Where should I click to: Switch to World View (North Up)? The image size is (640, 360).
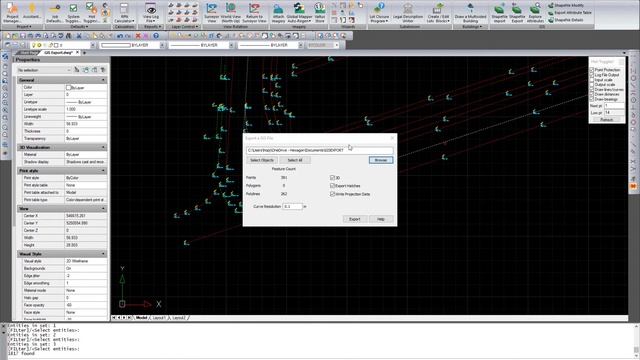click(231, 12)
